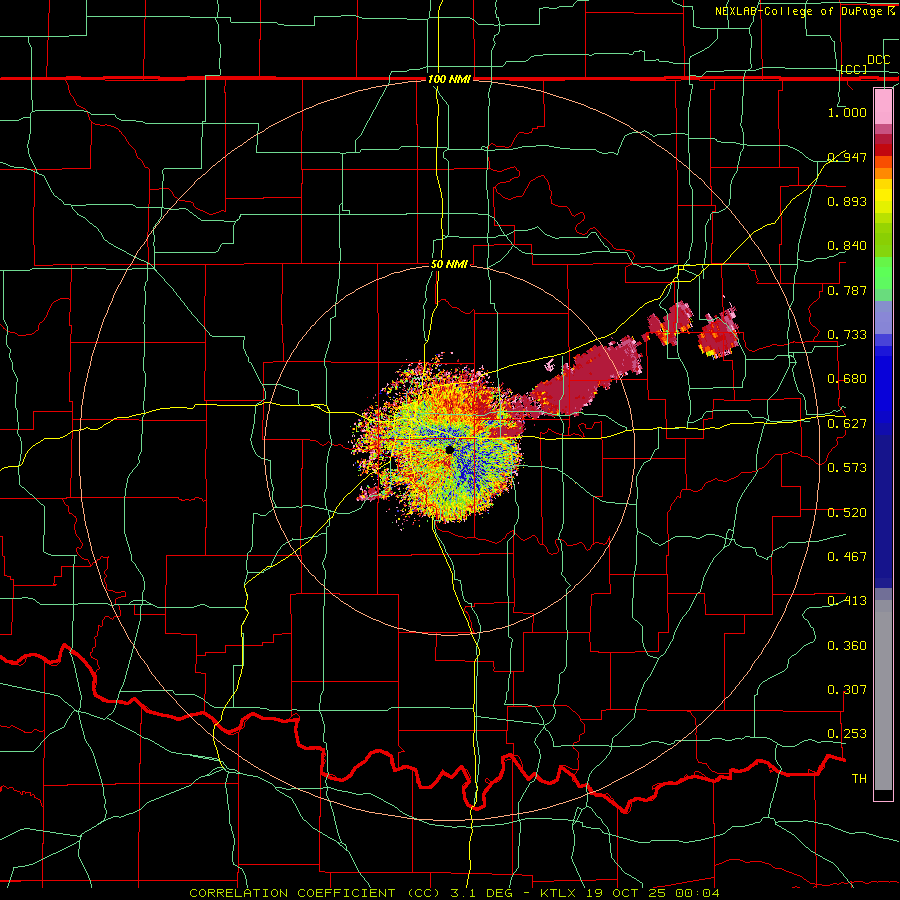Image resolution: width=900 pixels, height=900 pixels.
Task: Select the 0.680 scale value
Action: [x=847, y=379]
